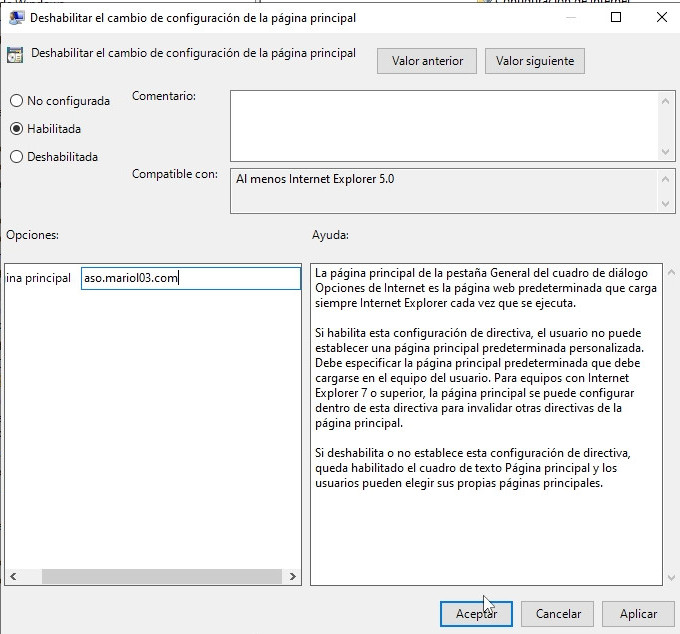Click left arrow of Opciones horizontal scrollbar
The height and width of the screenshot is (634, 680).
pos(13,577)
